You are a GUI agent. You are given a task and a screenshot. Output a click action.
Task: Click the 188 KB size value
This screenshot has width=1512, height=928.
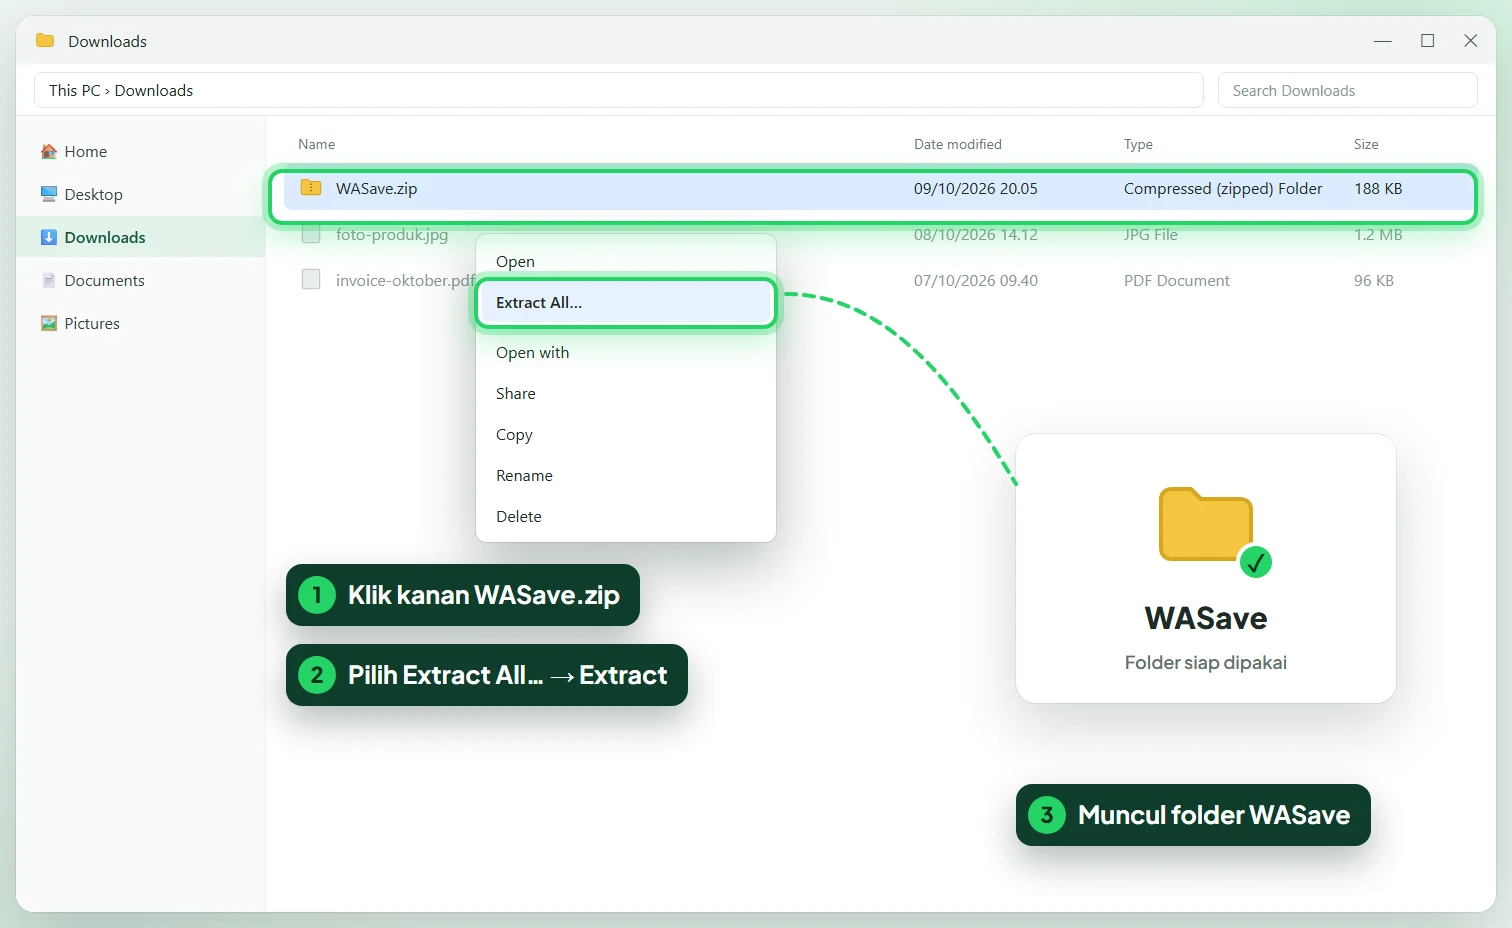click(x=1378, y=188)
